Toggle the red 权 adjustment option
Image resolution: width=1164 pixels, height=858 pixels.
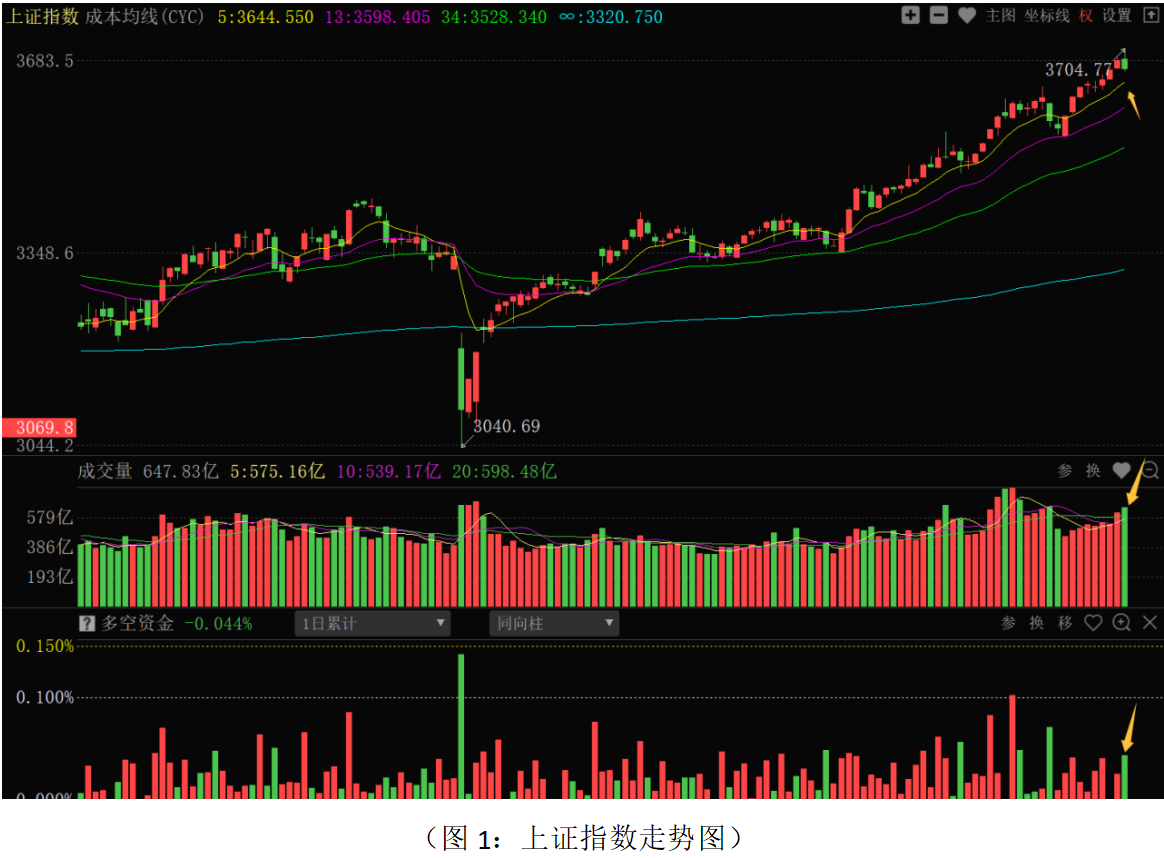pyautogui.click(x=1085, y=16)
